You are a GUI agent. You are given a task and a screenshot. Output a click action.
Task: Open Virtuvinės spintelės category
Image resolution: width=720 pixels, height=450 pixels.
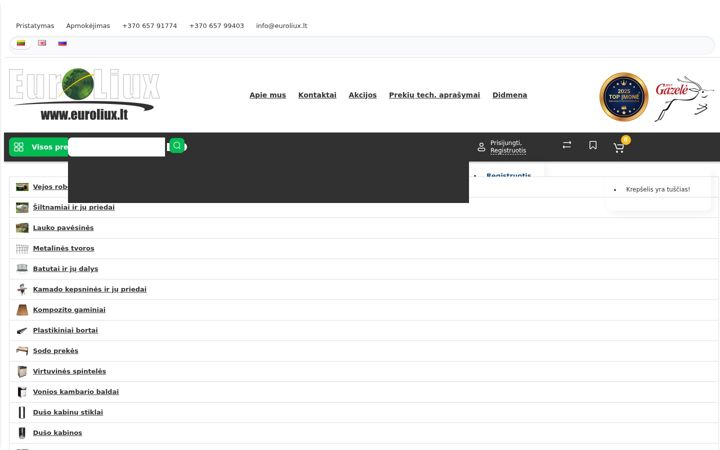pyautogui.click(x=69, y=371)
